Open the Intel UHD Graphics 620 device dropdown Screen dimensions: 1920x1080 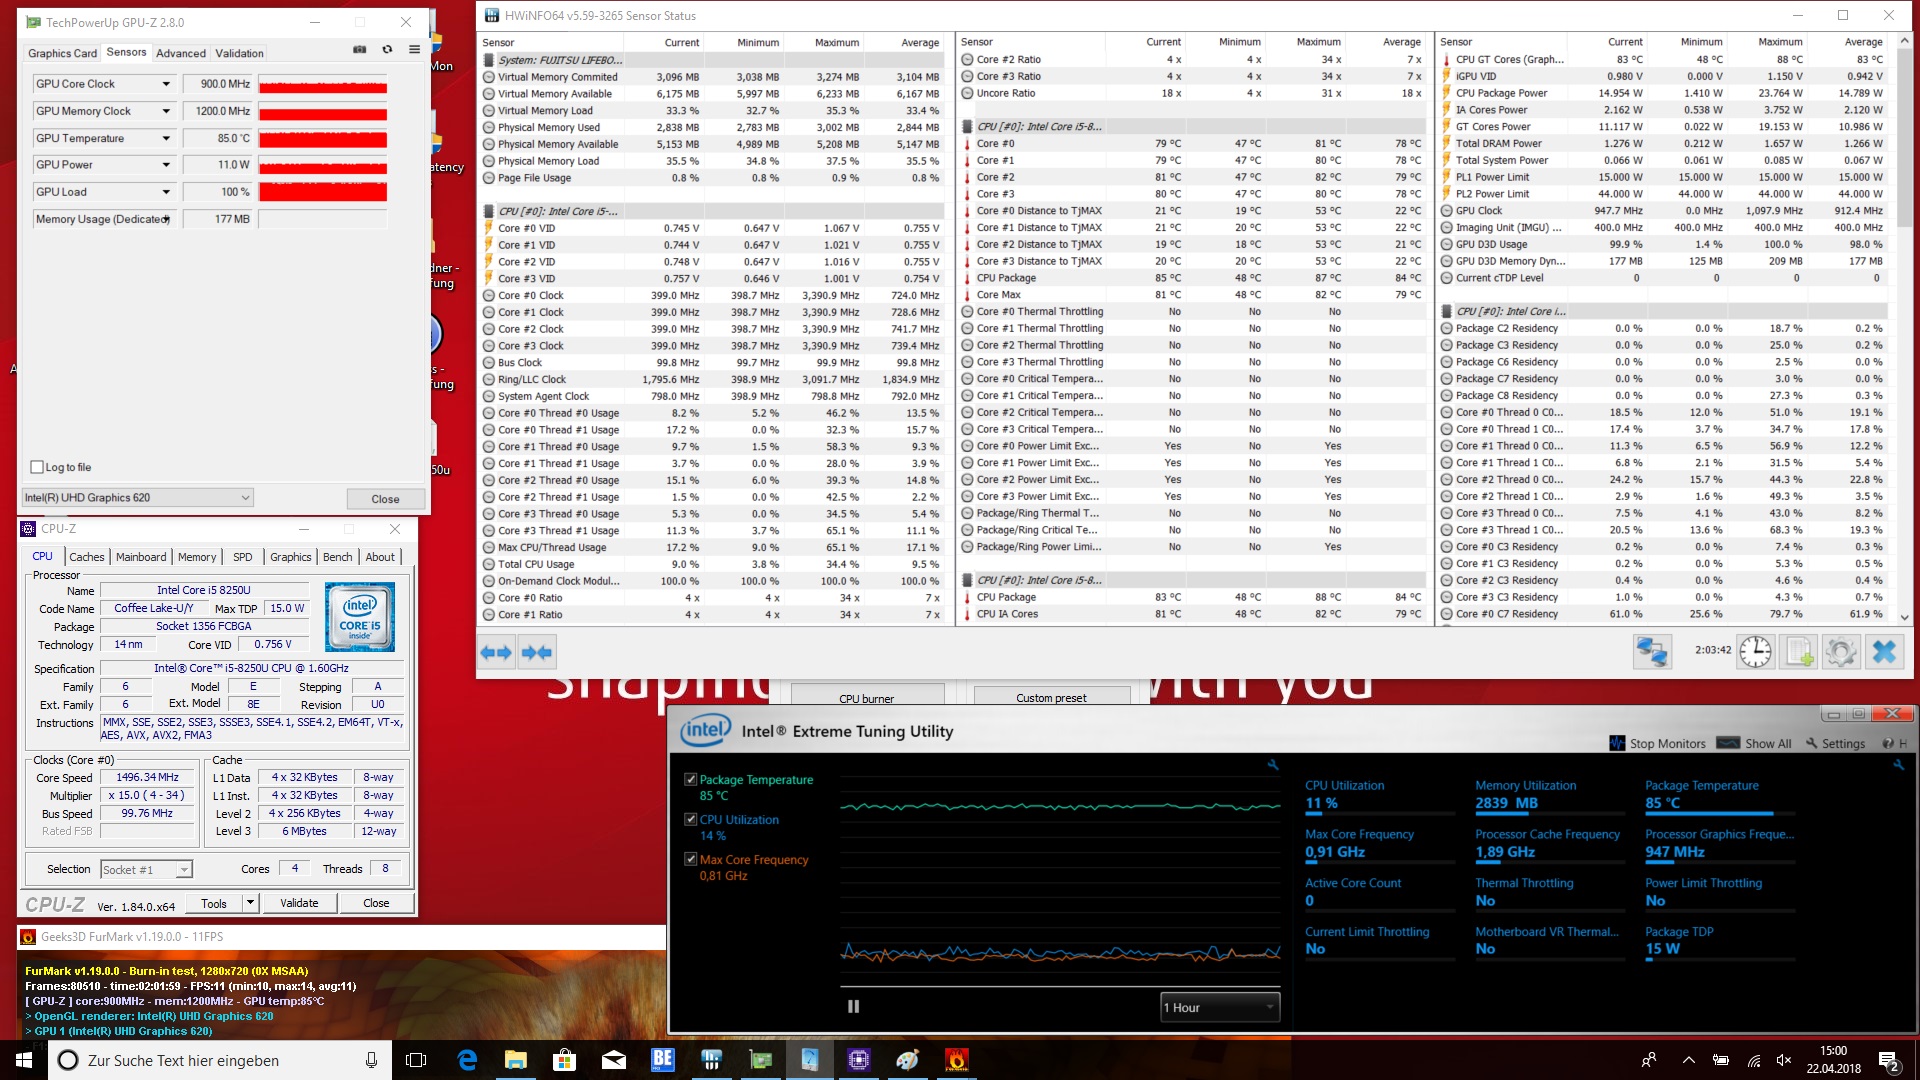(x=245, y=497)
